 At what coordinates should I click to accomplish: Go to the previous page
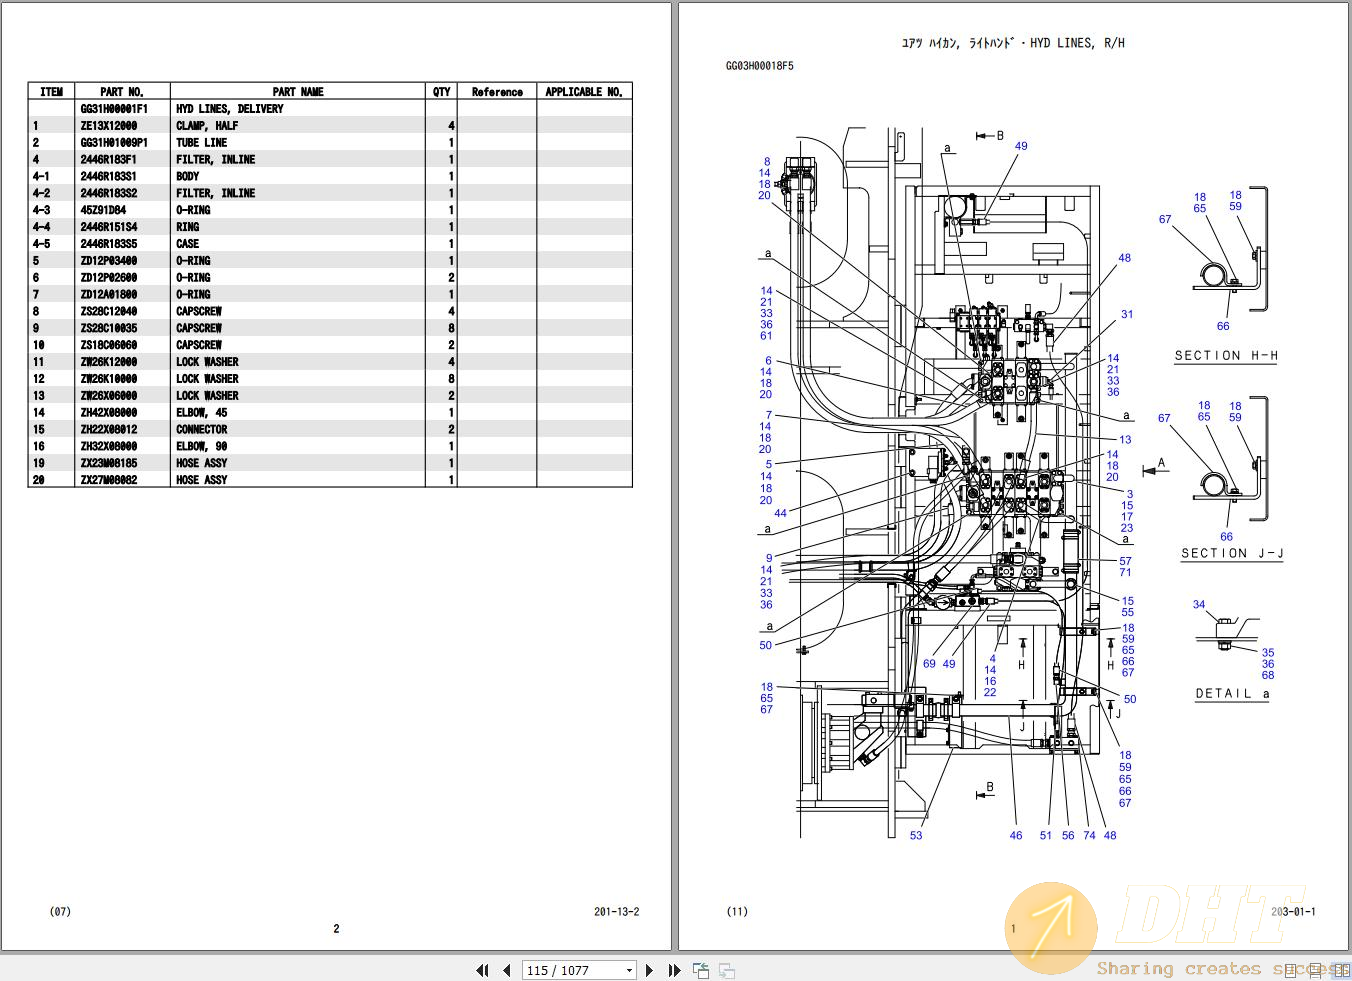coord(507,970)
